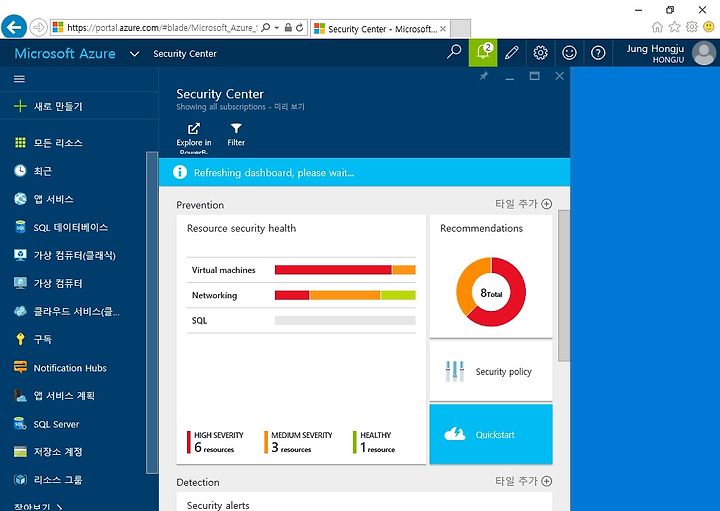Click the green Networking healthy bar segment
This screenshot has width=720, height=511.
[398, 295]
